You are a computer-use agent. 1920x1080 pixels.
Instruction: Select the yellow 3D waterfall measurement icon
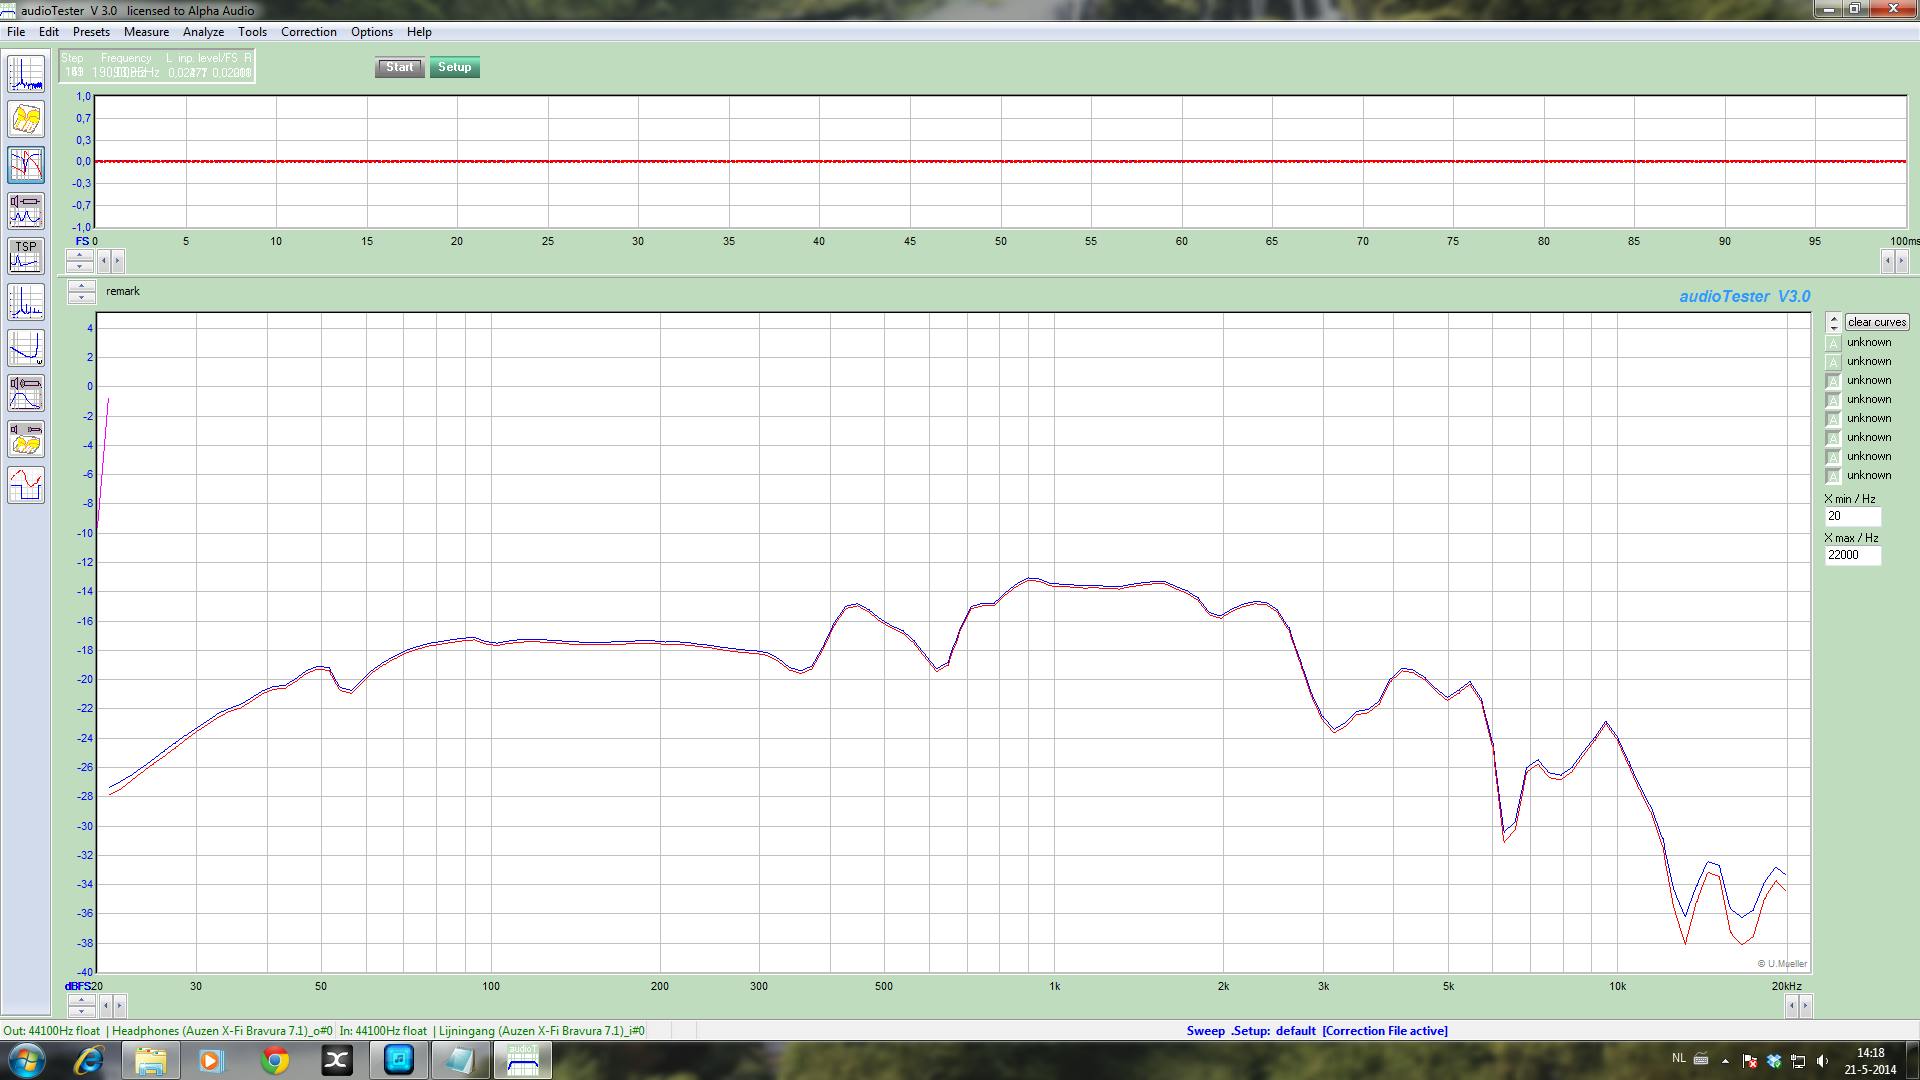26,120
